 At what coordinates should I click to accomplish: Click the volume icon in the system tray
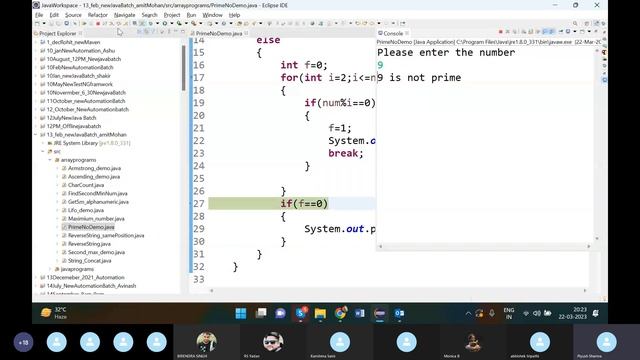pos(537,313)
